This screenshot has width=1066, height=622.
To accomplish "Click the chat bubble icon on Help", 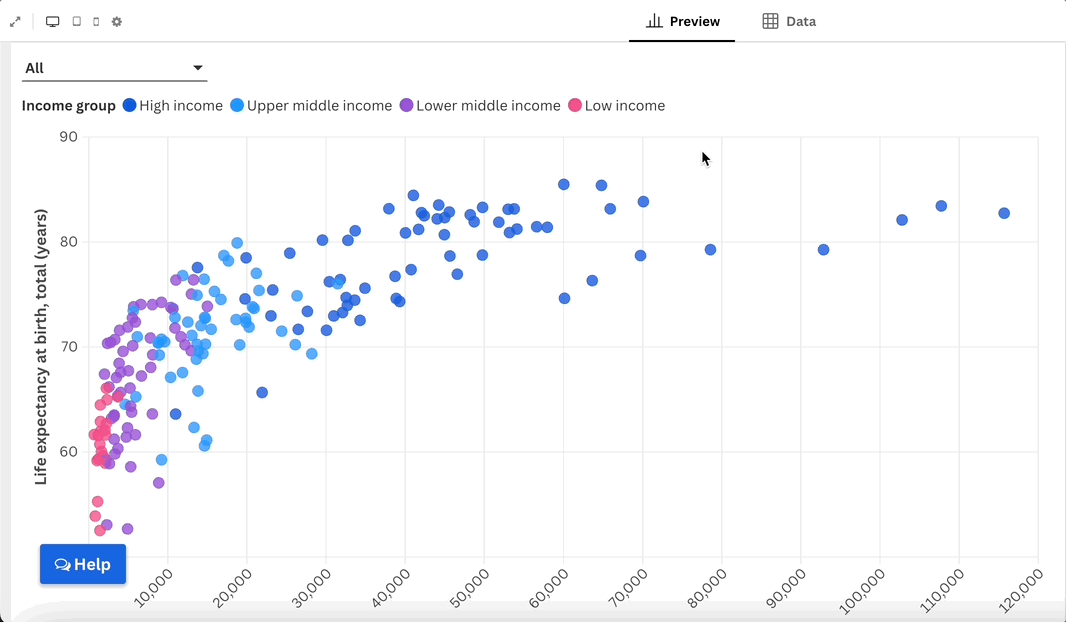I will click(x=62, y=565).
